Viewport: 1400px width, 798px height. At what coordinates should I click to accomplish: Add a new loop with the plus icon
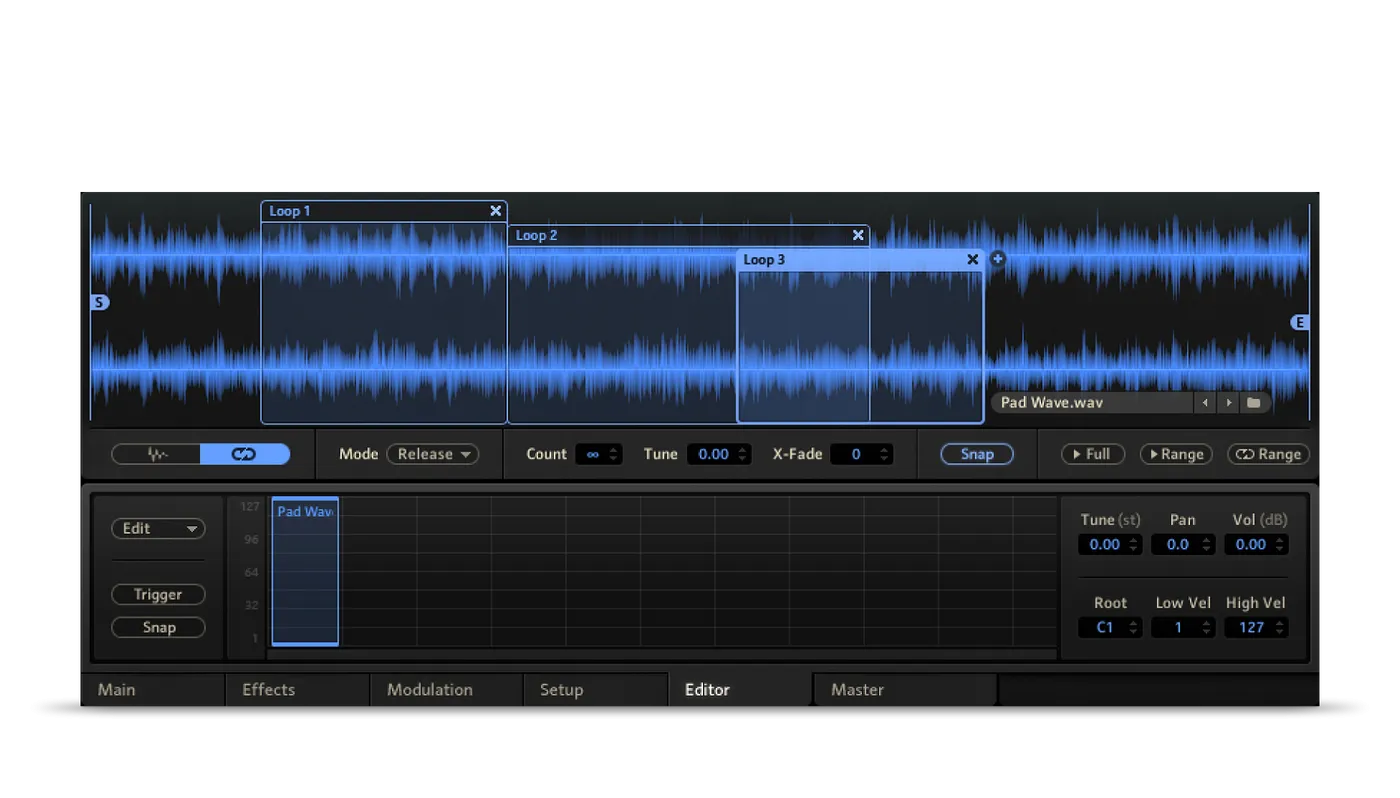click(997, 259)
